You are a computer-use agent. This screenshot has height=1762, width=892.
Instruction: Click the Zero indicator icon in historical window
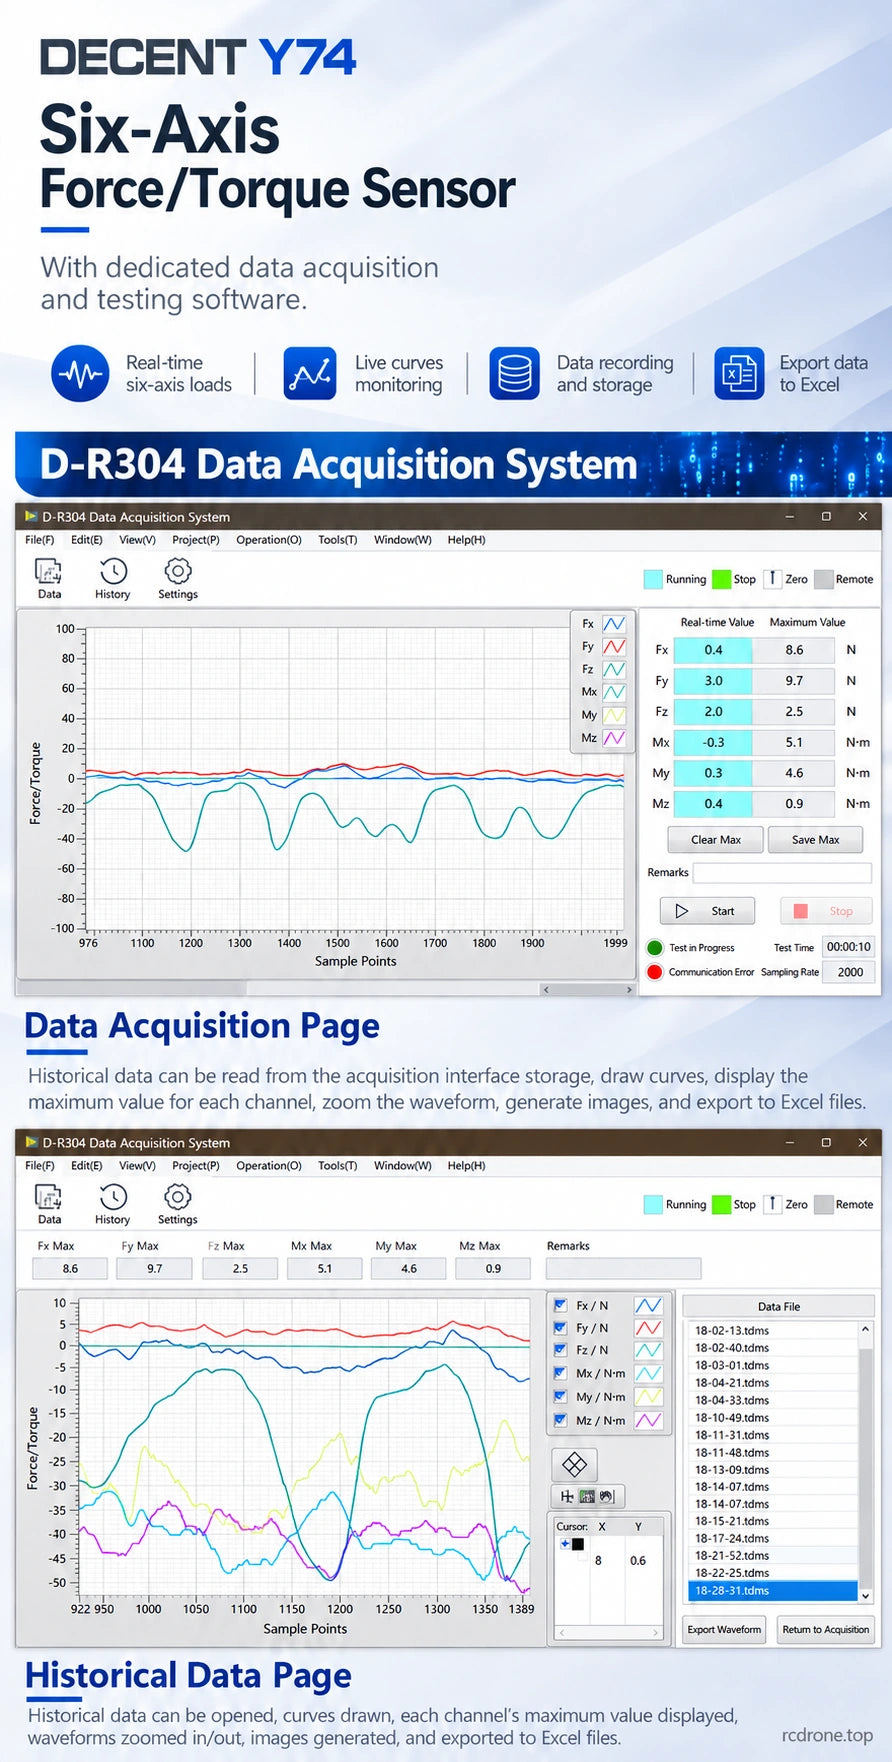[772, 1205]
